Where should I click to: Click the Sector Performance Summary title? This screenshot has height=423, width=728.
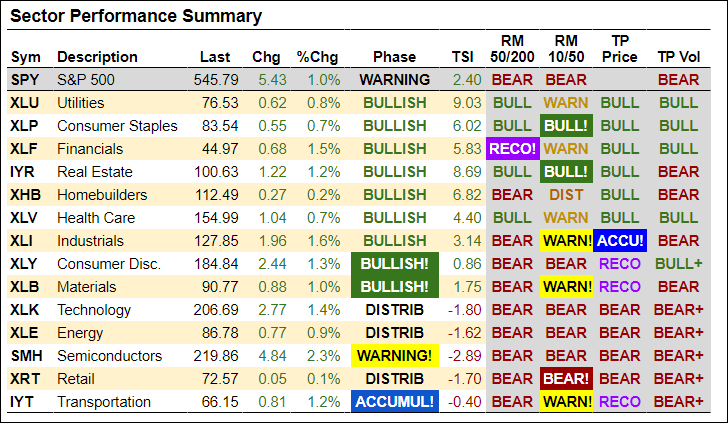point(136,17)
